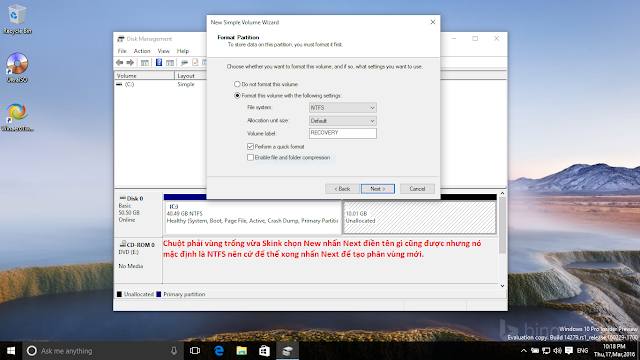Click the Back button in the wizard

[342, 189]
